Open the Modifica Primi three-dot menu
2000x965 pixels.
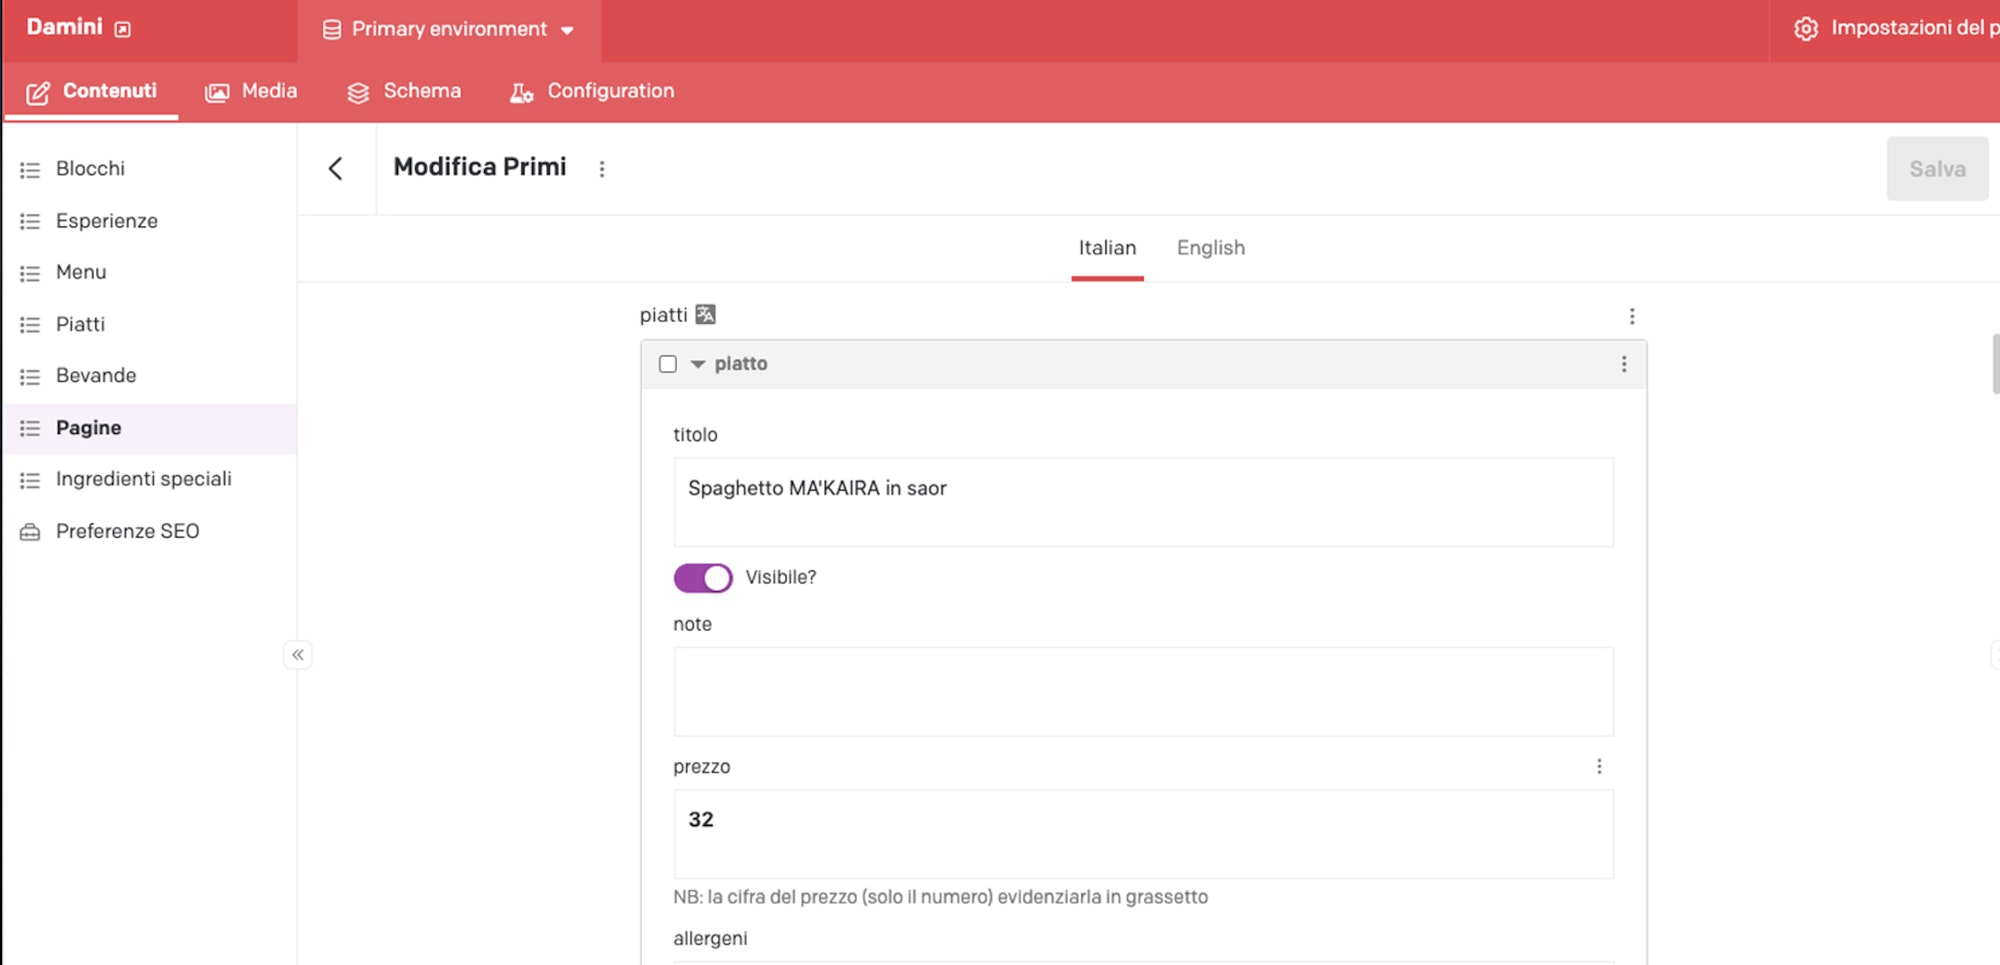pos(602,169)
